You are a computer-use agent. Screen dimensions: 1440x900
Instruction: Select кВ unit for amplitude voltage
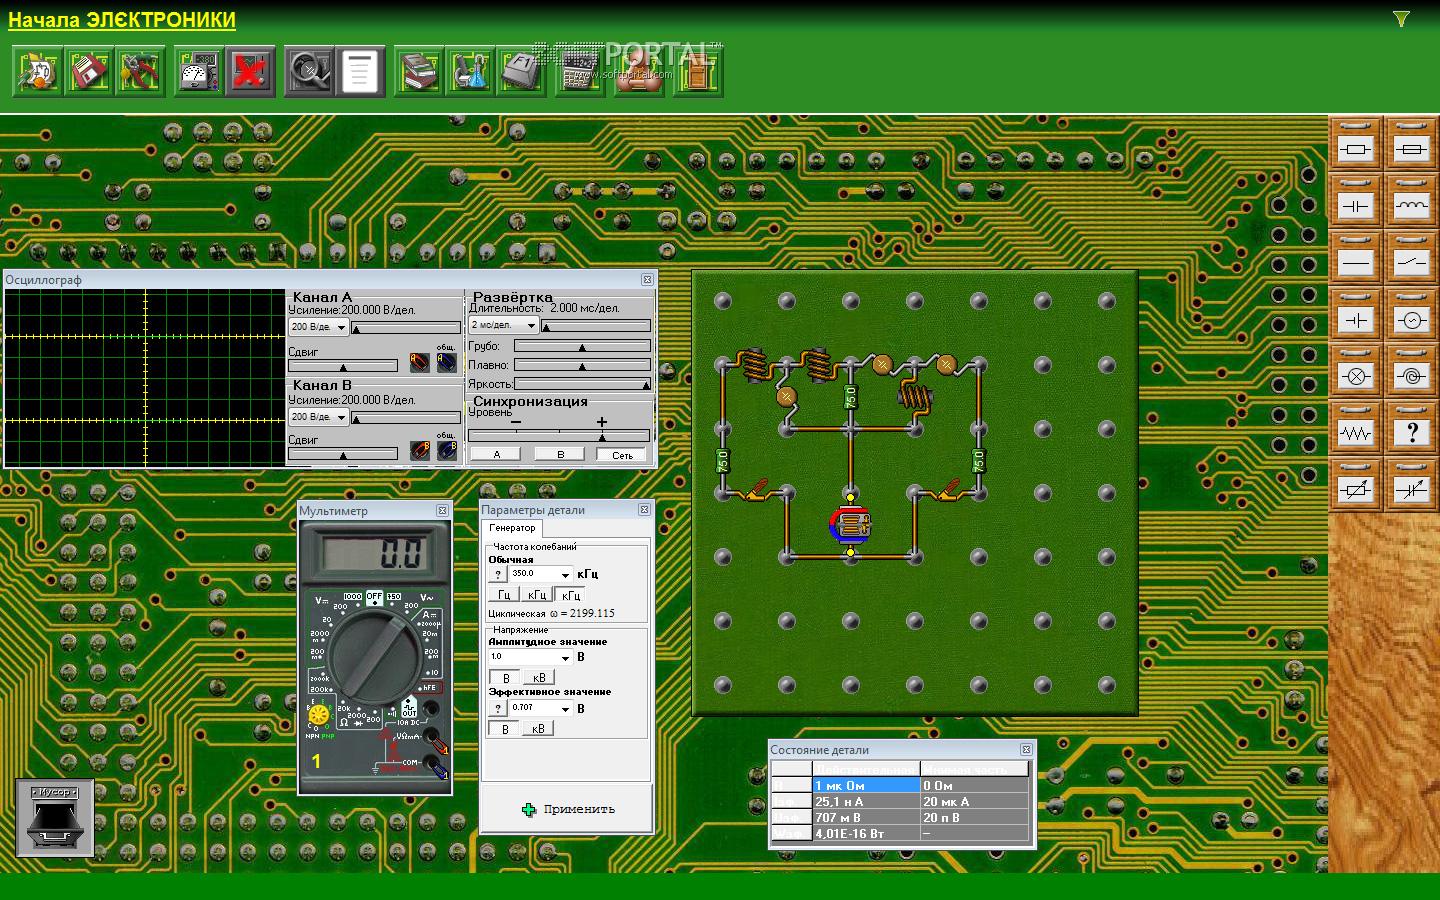point(540,677)
